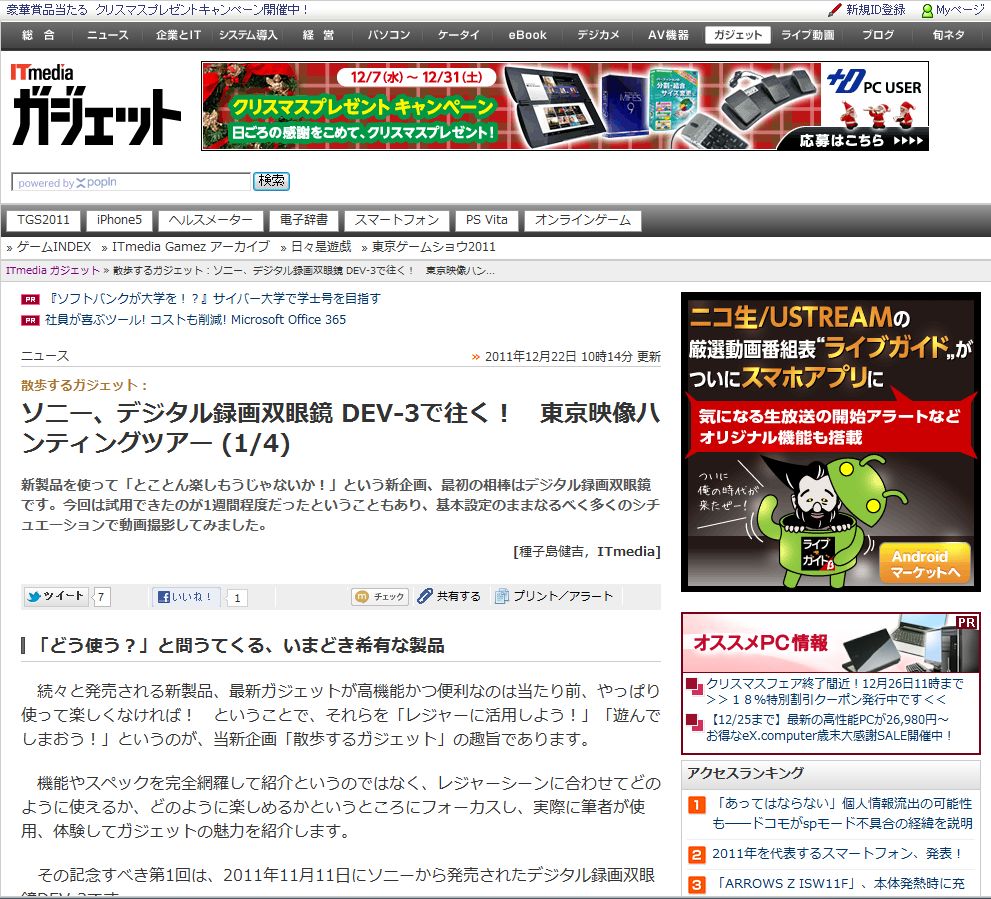991x899 pixels.
Task: Open ブログ navigation item
Action: (878, 35)
